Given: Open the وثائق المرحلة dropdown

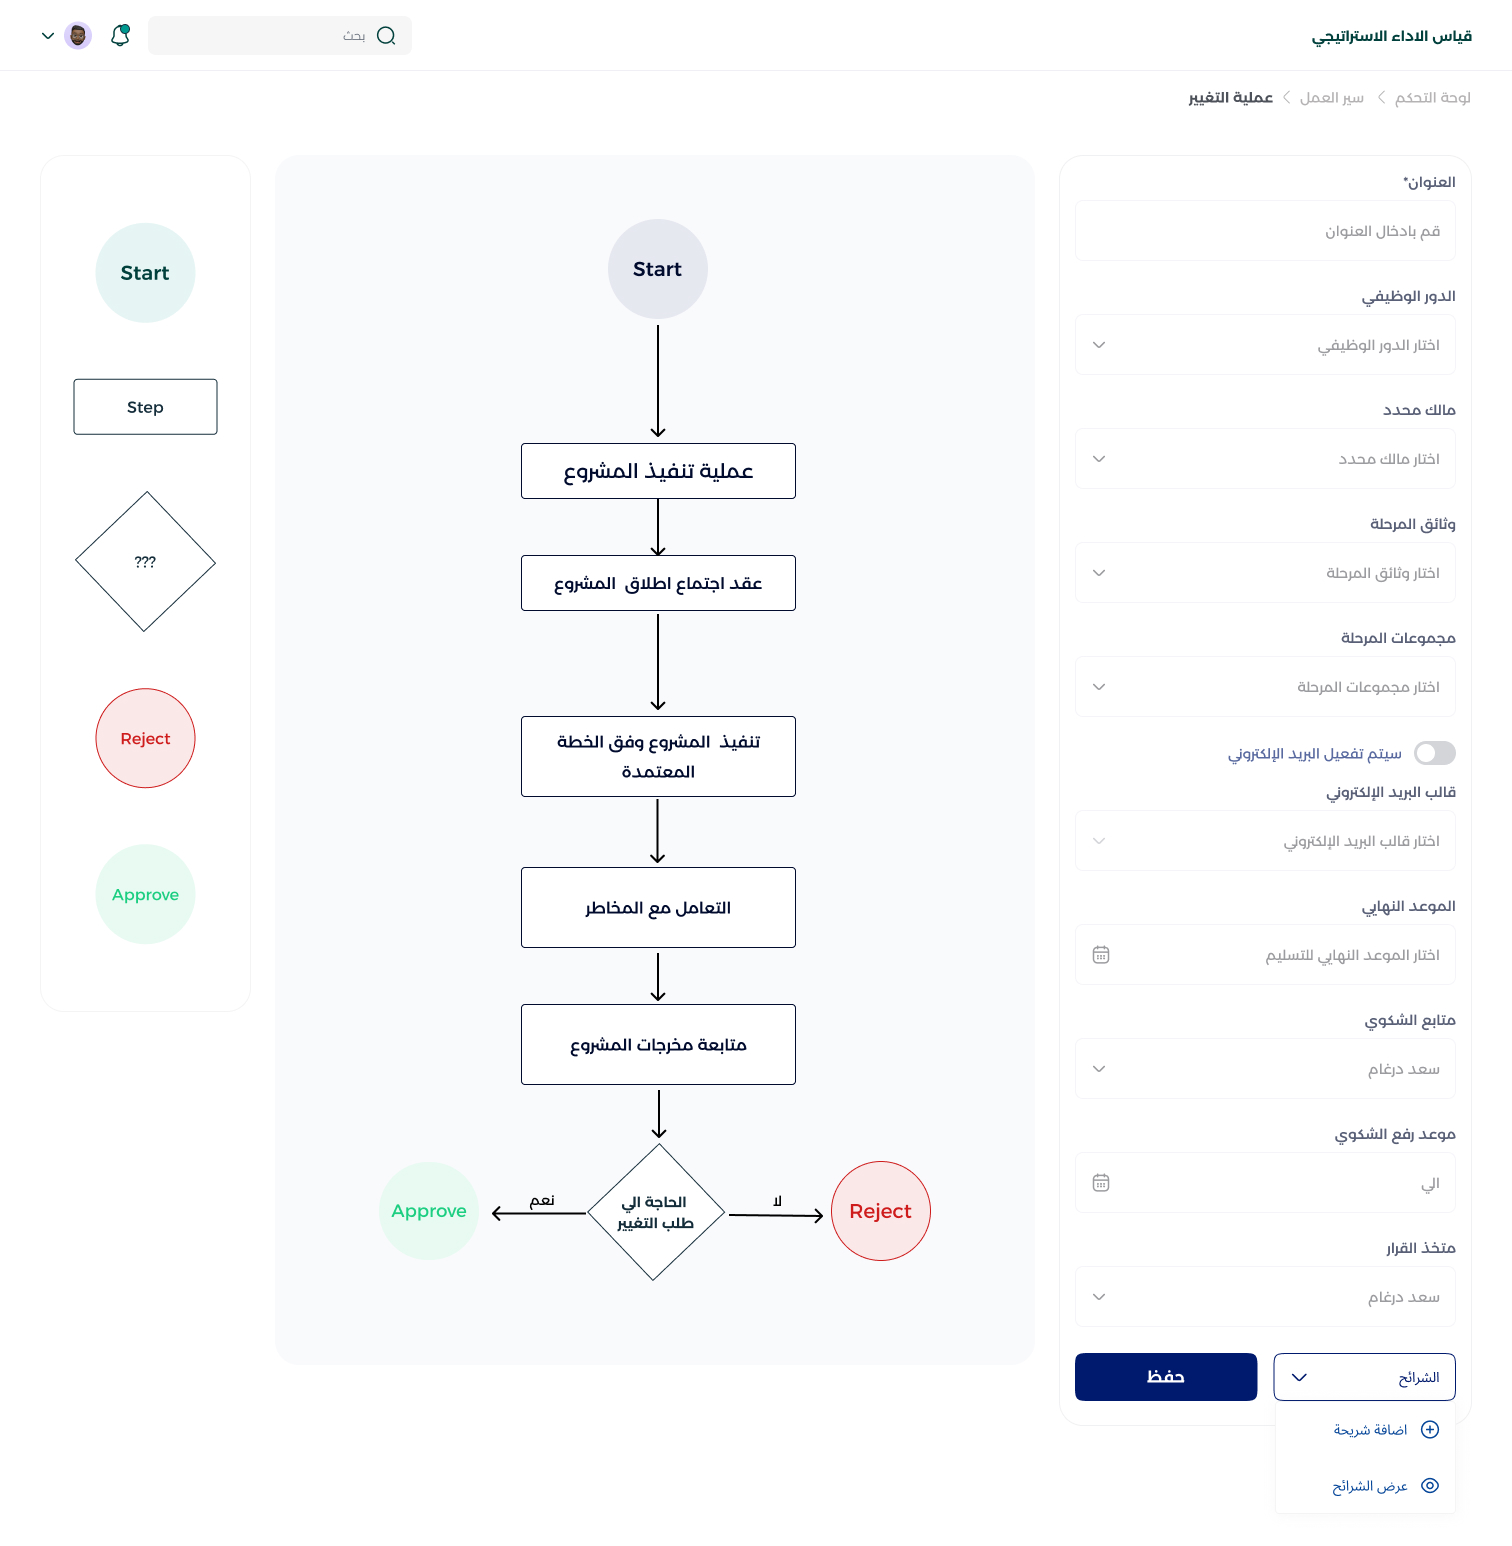Looking at the screenshot, I should click(1264, 573).
